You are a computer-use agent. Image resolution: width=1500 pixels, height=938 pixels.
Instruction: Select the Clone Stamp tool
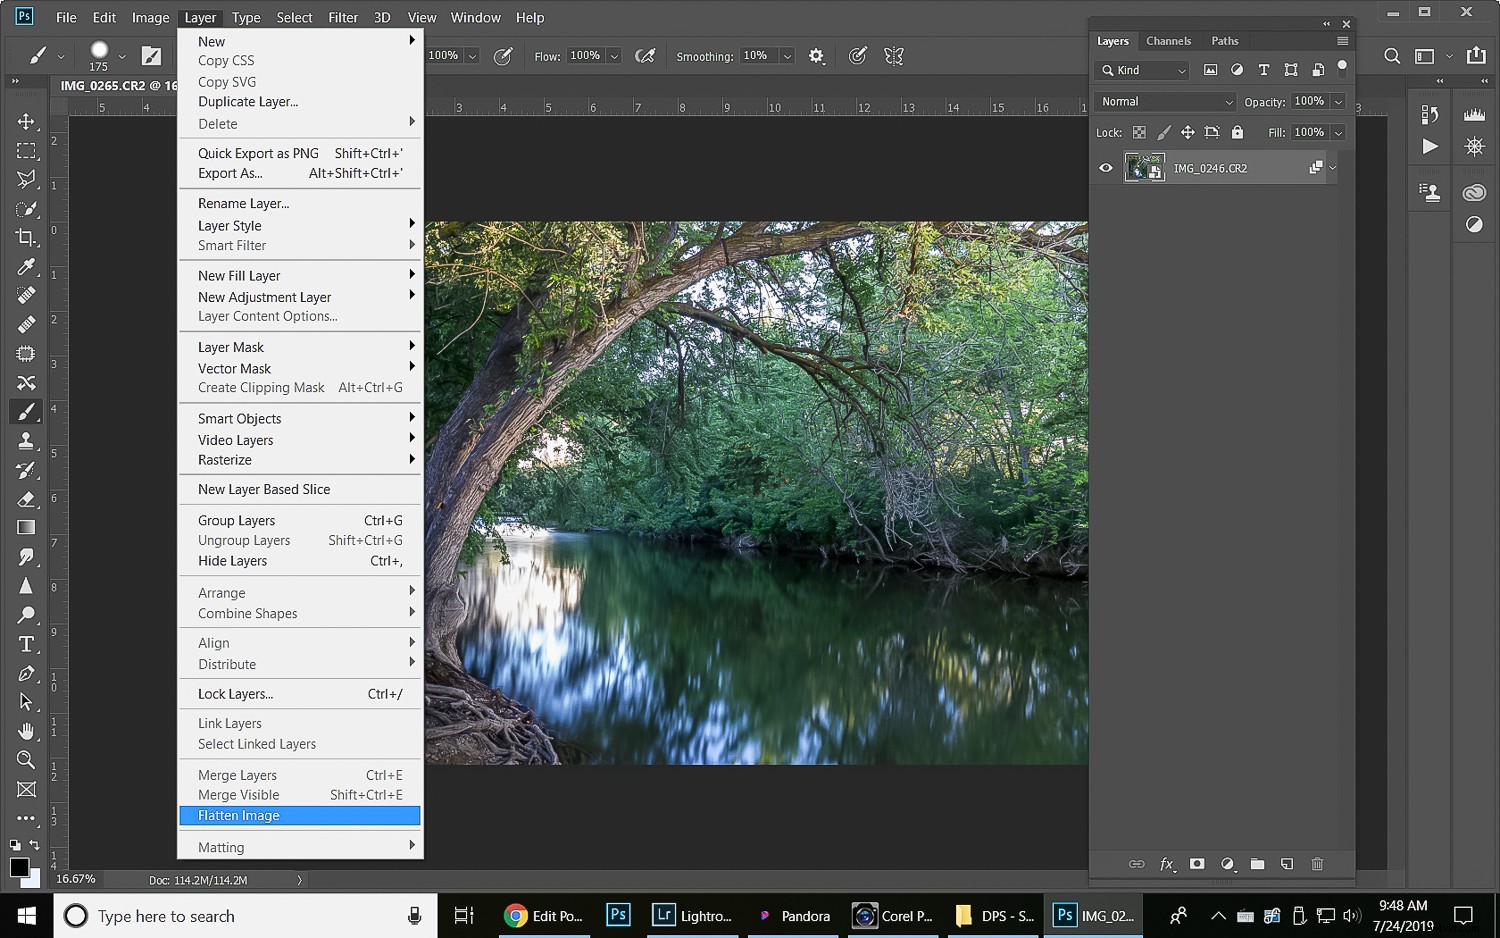26,440
